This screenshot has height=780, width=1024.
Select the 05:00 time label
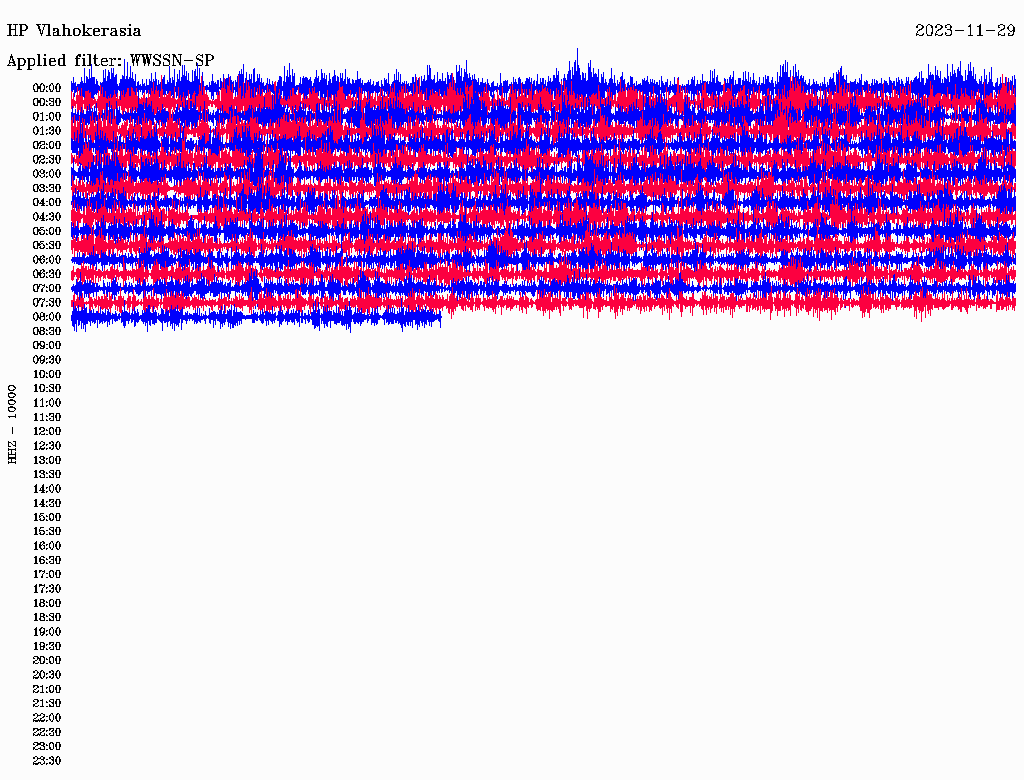pyautogui.click(x=47, y=231)
